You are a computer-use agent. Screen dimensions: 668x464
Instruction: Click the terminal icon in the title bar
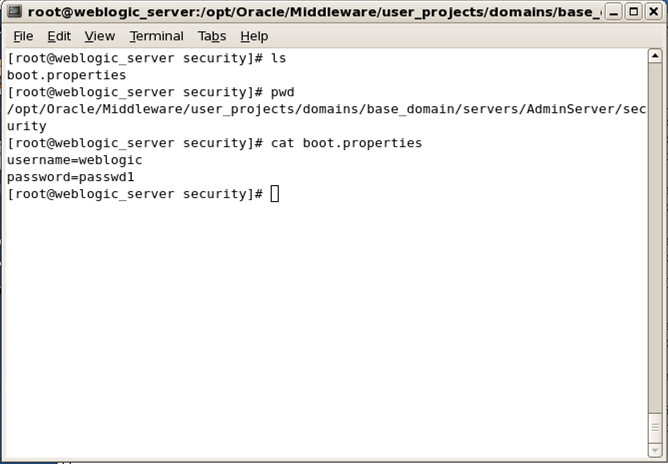pyautogui.click(x=14, y=11)
